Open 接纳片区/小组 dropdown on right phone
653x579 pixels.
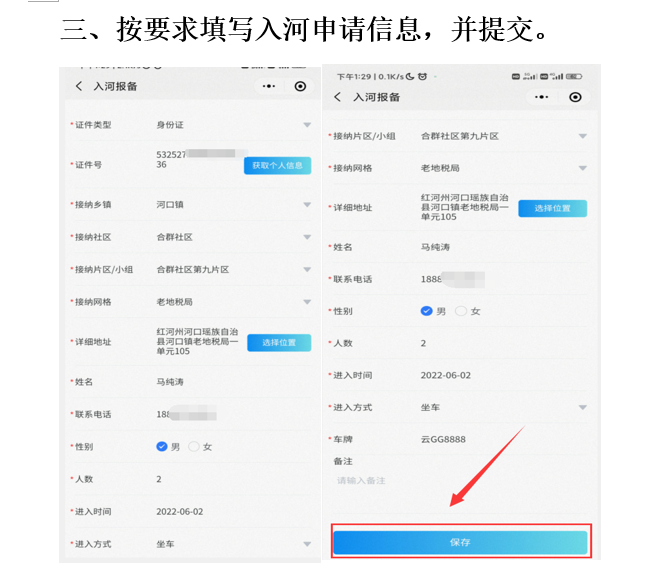tap(583, 136)
